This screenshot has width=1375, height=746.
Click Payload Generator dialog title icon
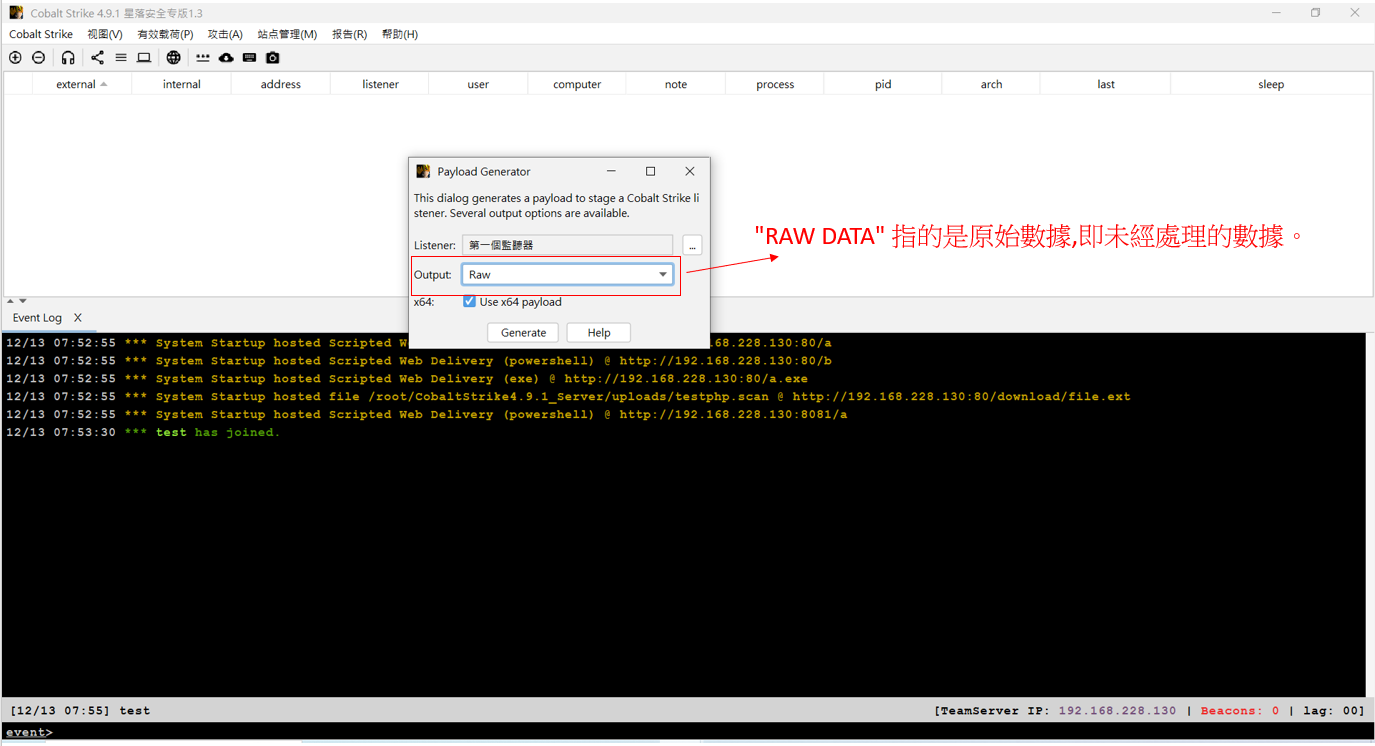pos(423,172)
